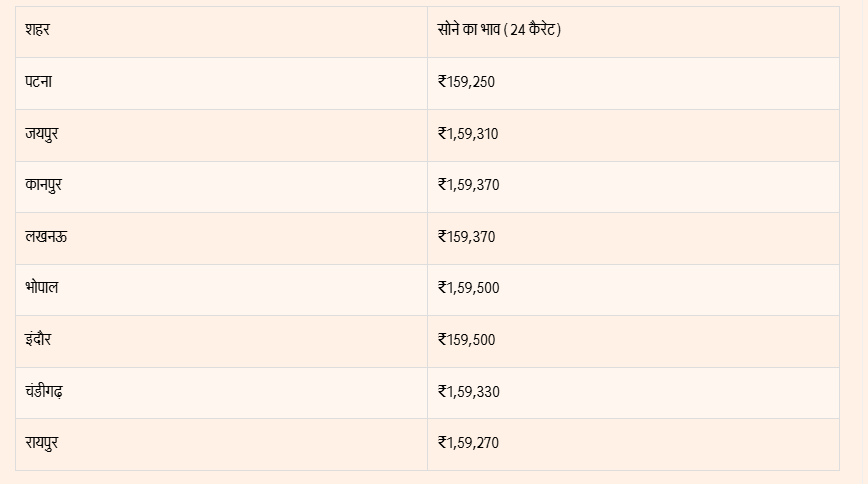
Task: Select the कानपुर city cell
Action: pos(45,185)
